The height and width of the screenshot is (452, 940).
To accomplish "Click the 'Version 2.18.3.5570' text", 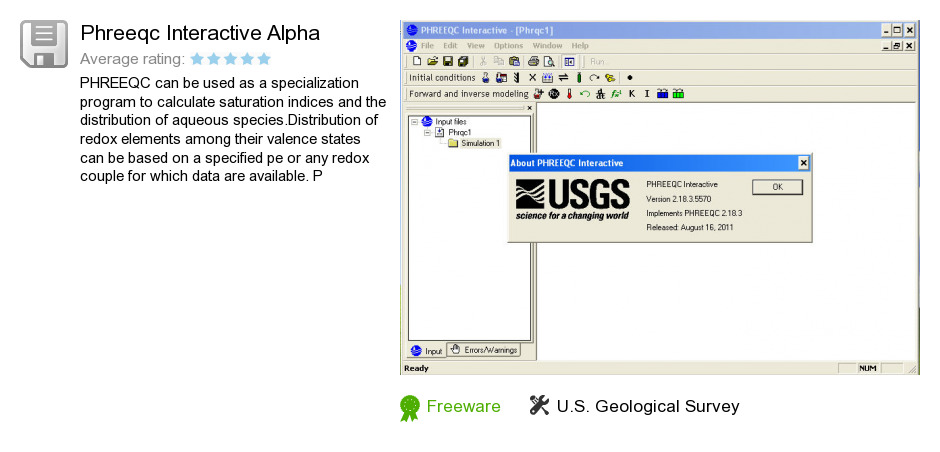I will [x=679, y=198].
